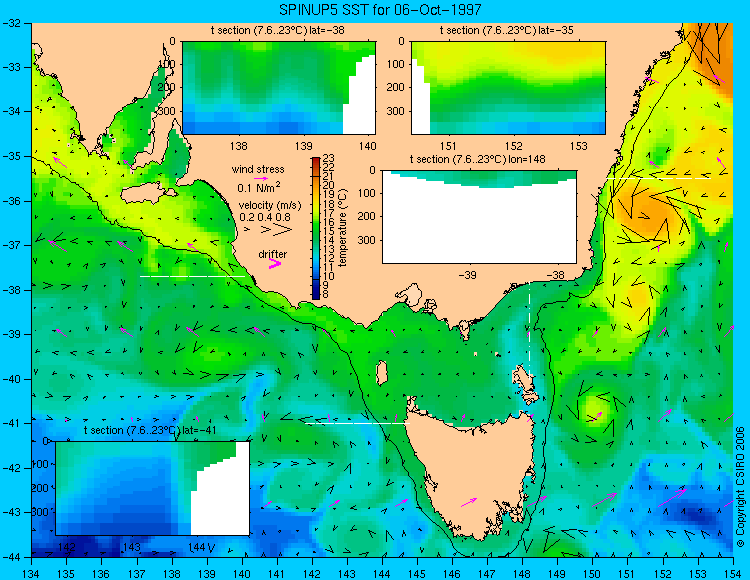Click the "200" depth label of lat=-35 inset
750x580 pixels.
396,88
